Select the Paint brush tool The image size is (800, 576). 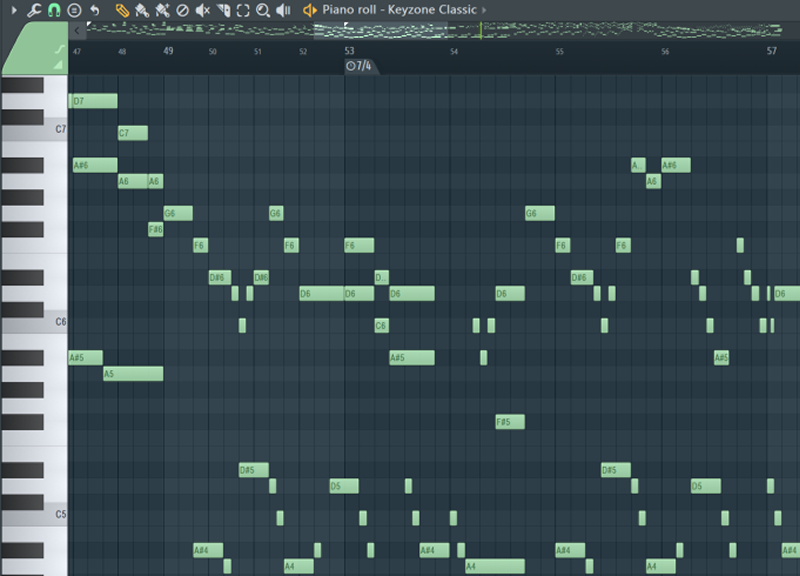point(142,10)
